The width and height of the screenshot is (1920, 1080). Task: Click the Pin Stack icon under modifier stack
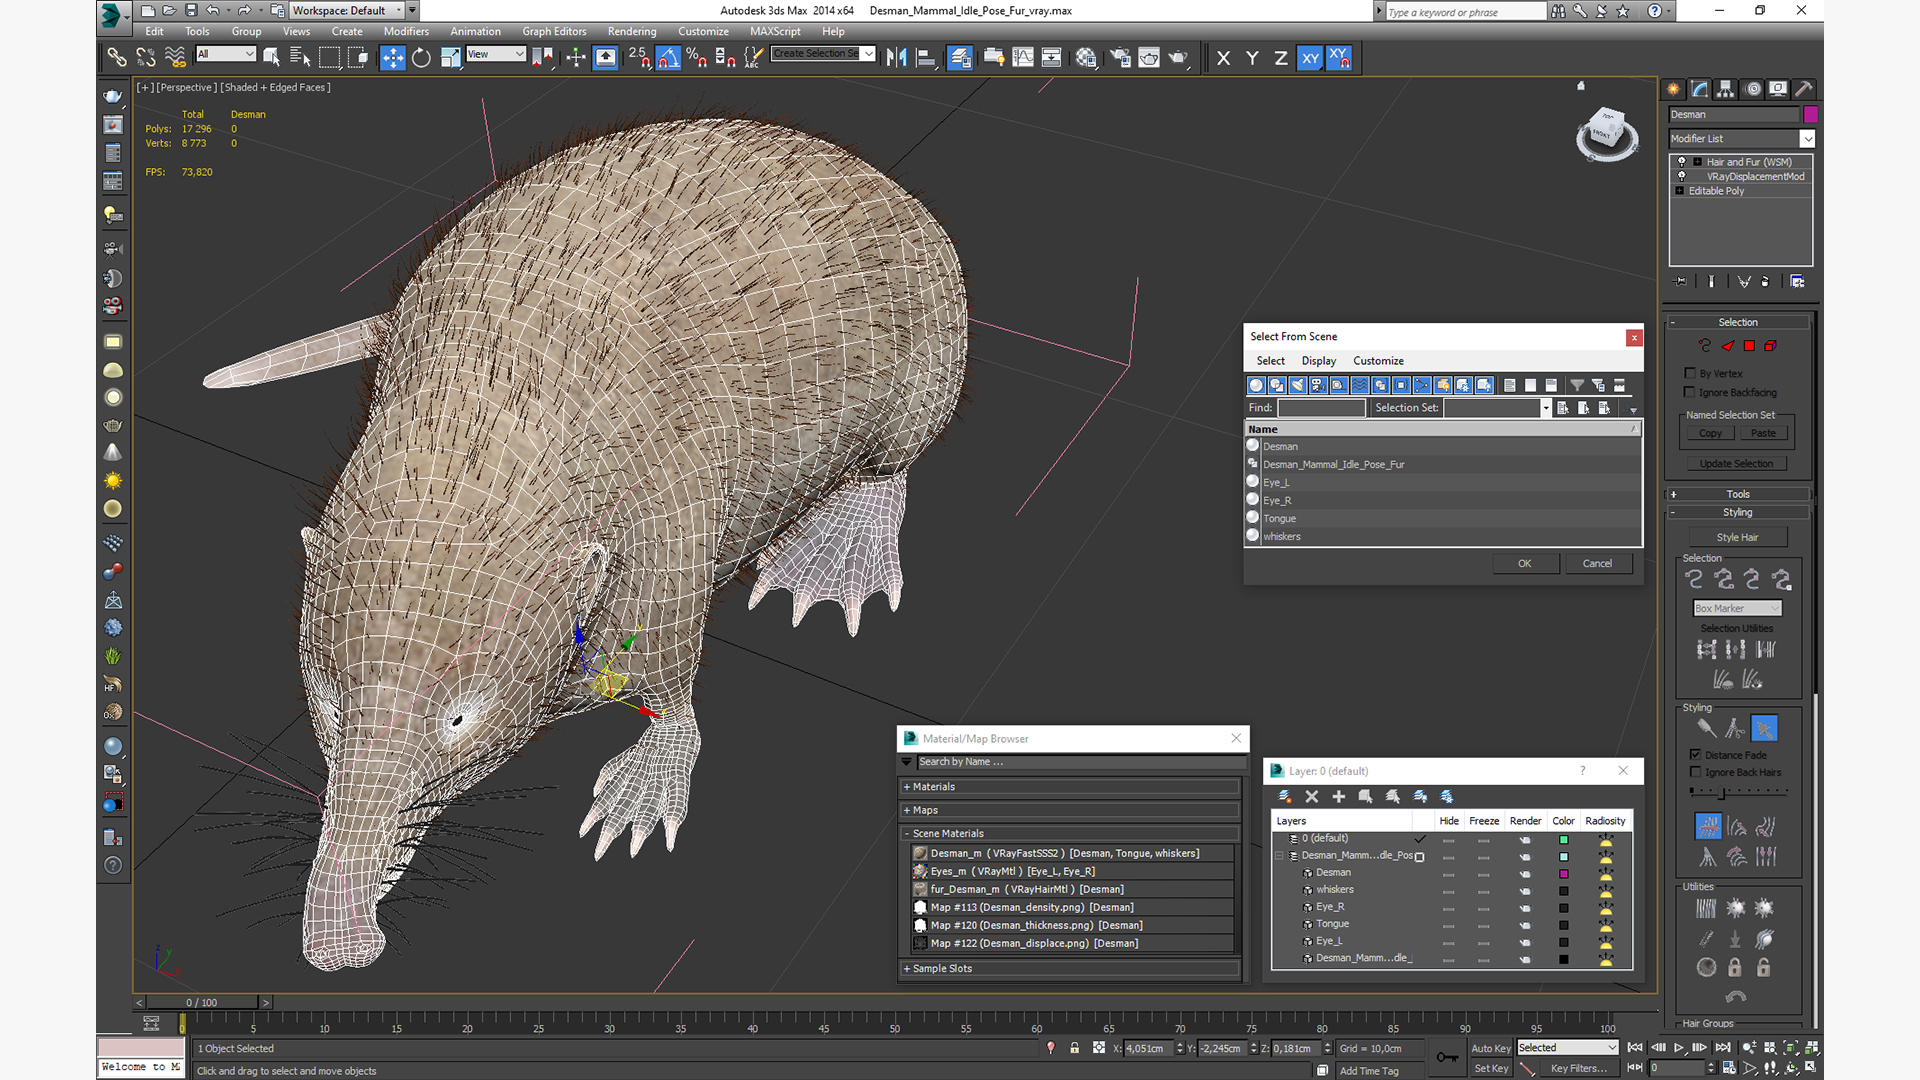click(x=1681, y=282)
